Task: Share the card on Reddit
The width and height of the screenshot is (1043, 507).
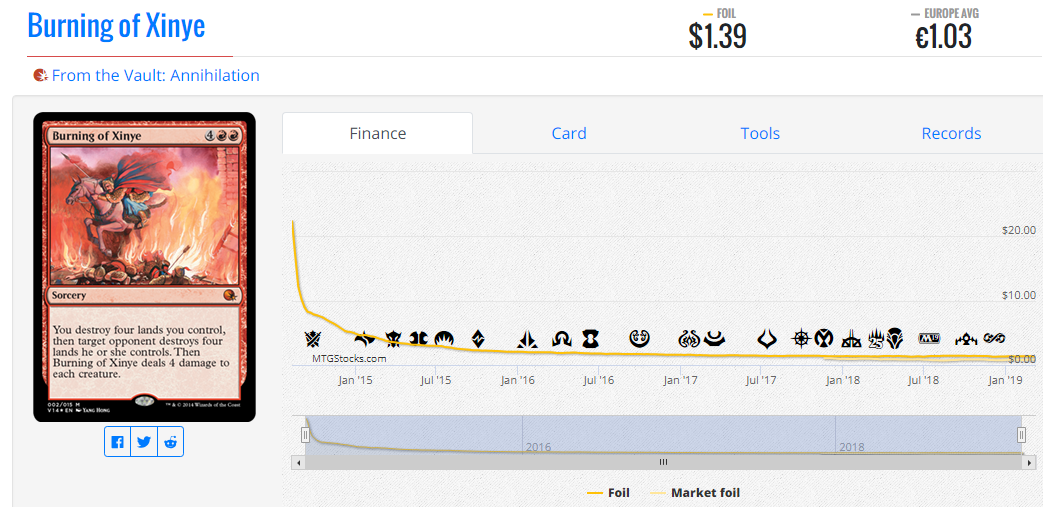Action: [x=171, y=442]
